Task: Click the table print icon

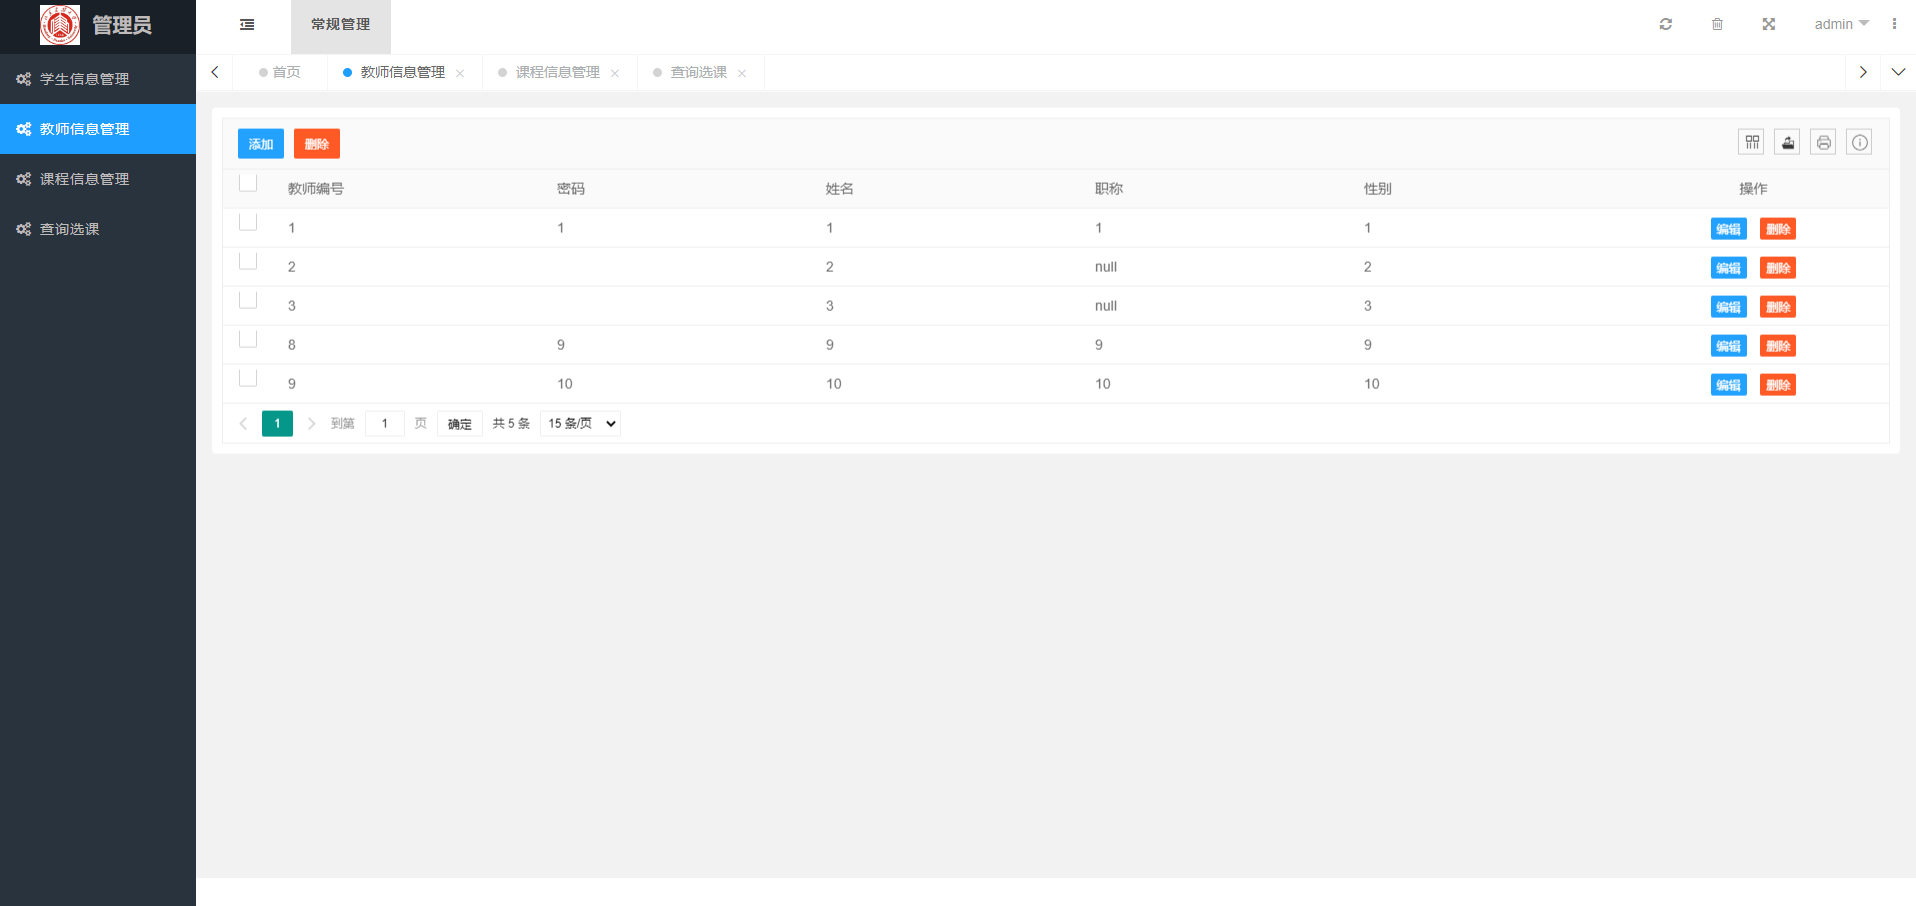Action: pos(1824,142)
